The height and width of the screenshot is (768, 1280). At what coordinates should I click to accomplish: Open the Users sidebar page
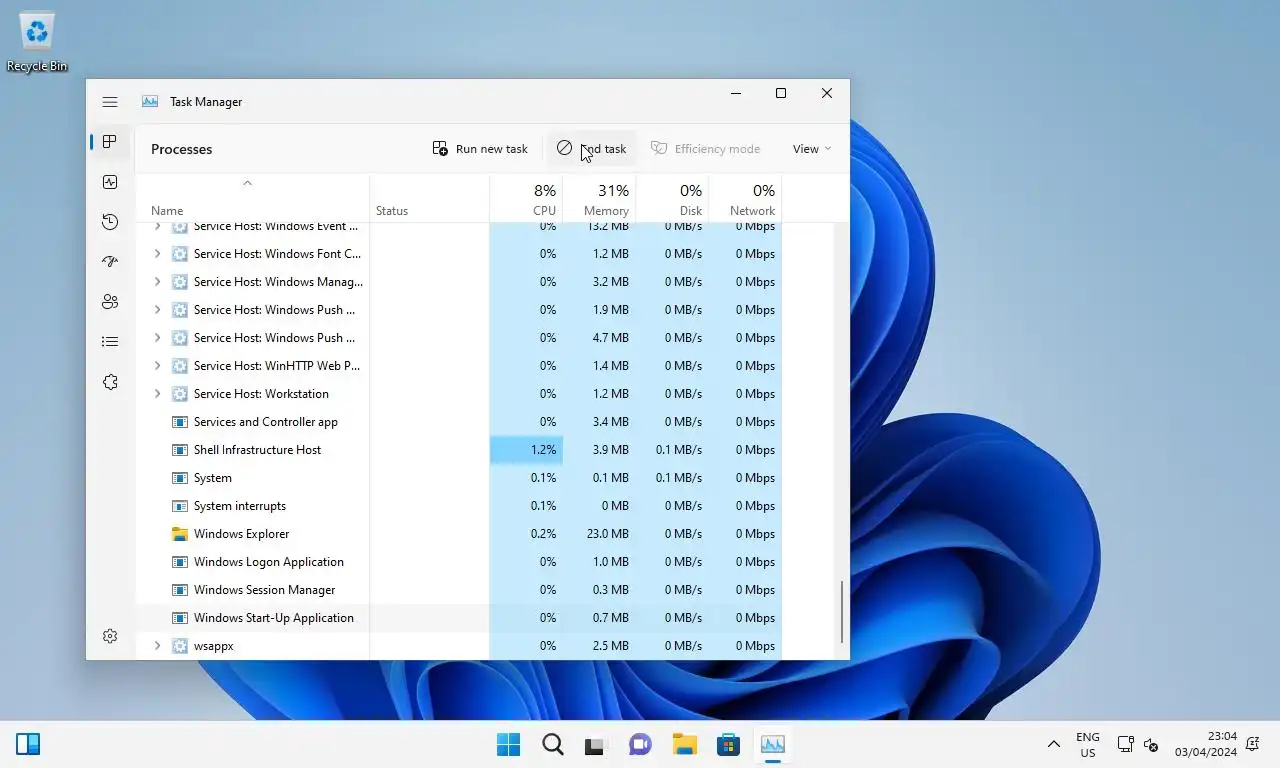(x=110, y=302)
